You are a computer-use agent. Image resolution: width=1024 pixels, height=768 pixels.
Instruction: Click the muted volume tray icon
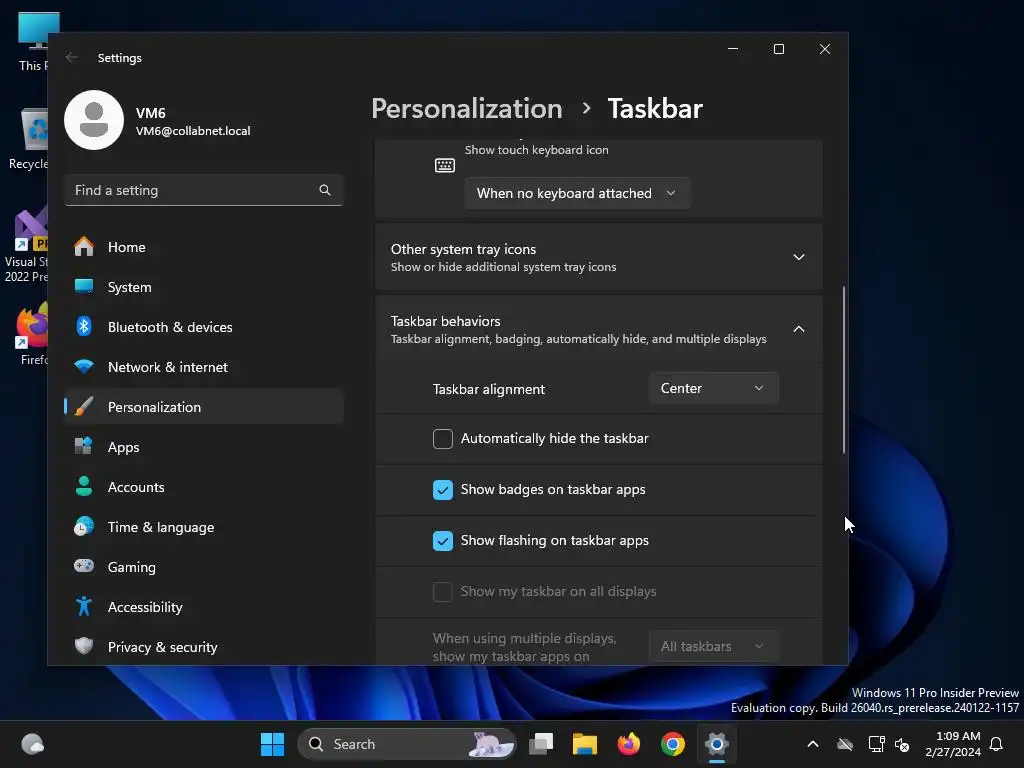pos(903,744)
